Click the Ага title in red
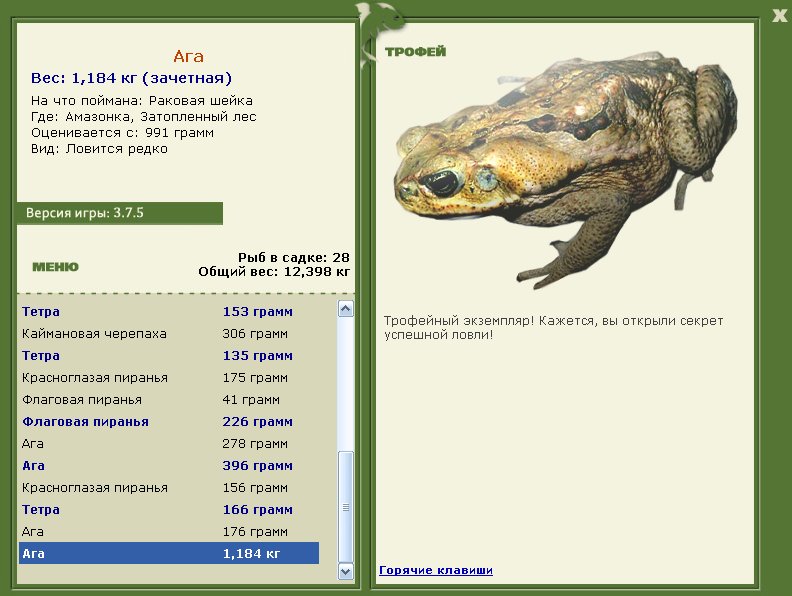 coord(188,57)
